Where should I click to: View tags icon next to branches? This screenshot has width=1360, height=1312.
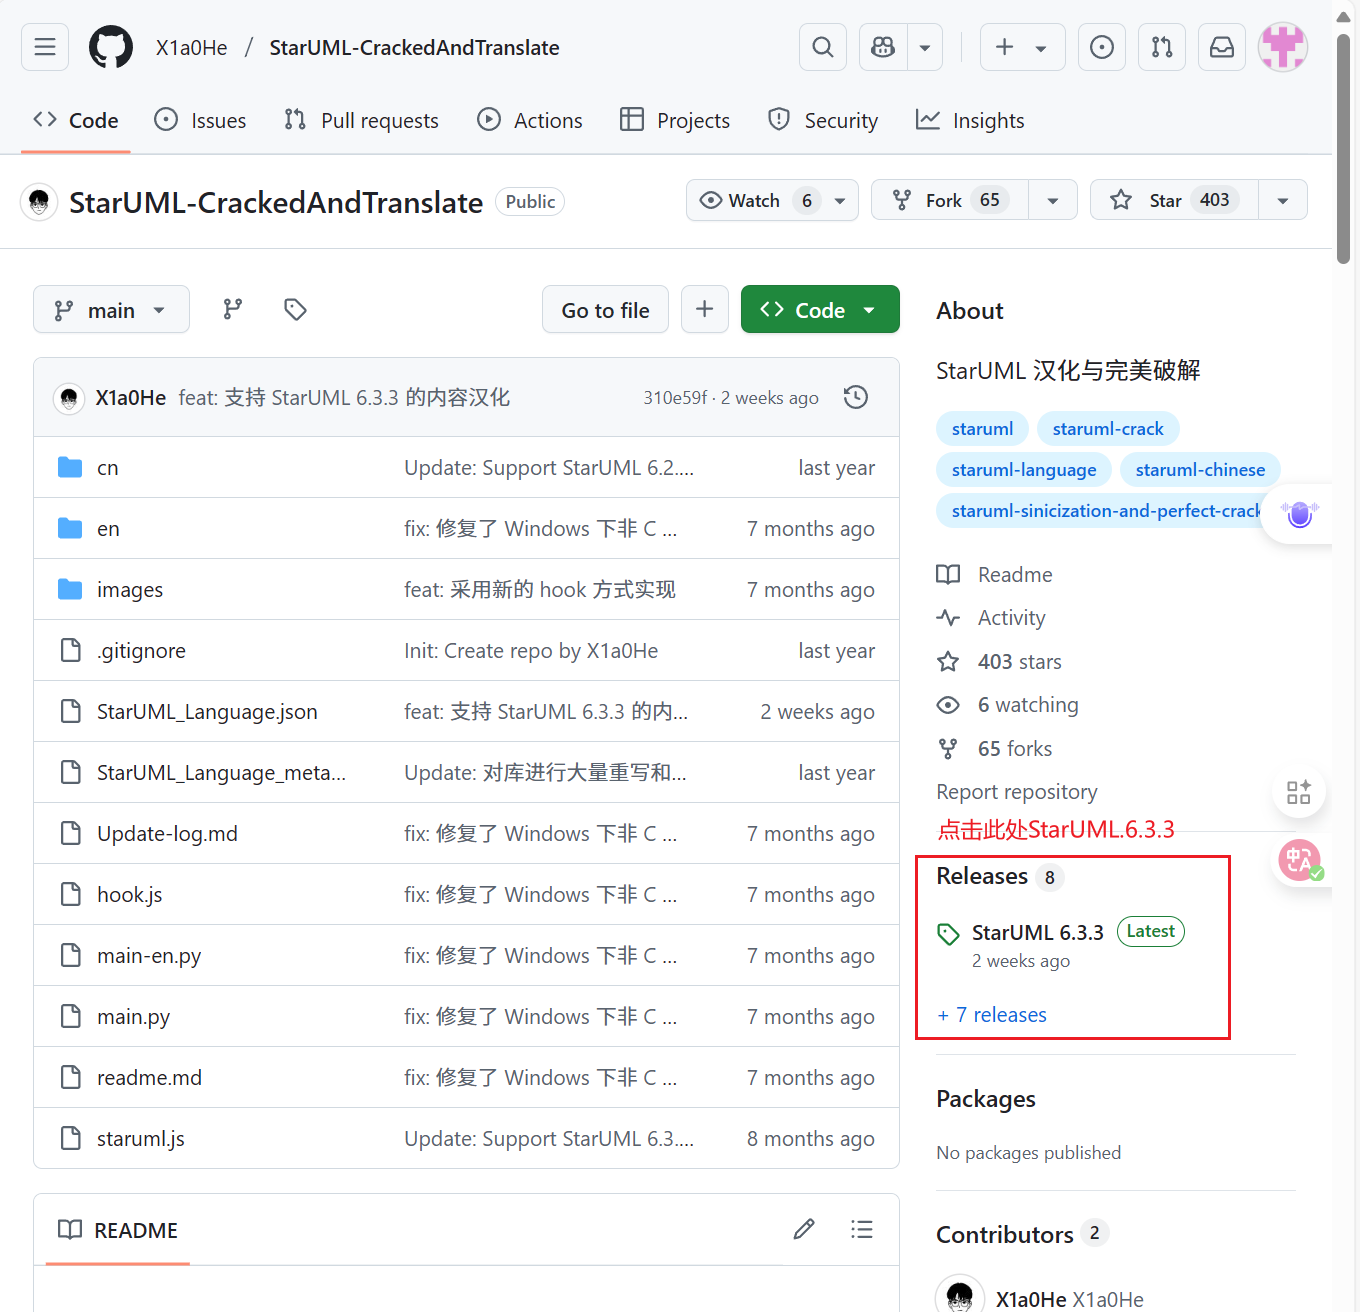pos(295,310)
